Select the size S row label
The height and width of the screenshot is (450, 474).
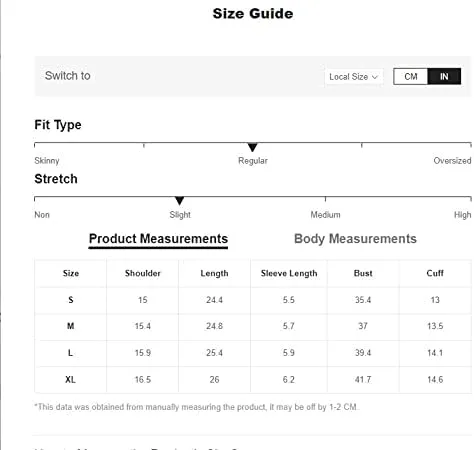coord(71,300)
